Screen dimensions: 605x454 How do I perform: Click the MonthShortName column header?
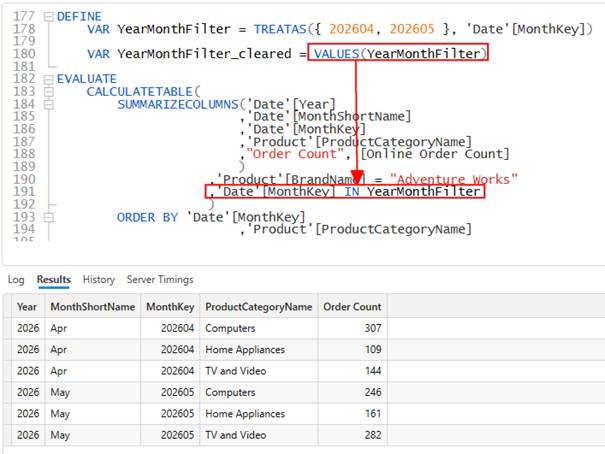(x=93, y=307)
